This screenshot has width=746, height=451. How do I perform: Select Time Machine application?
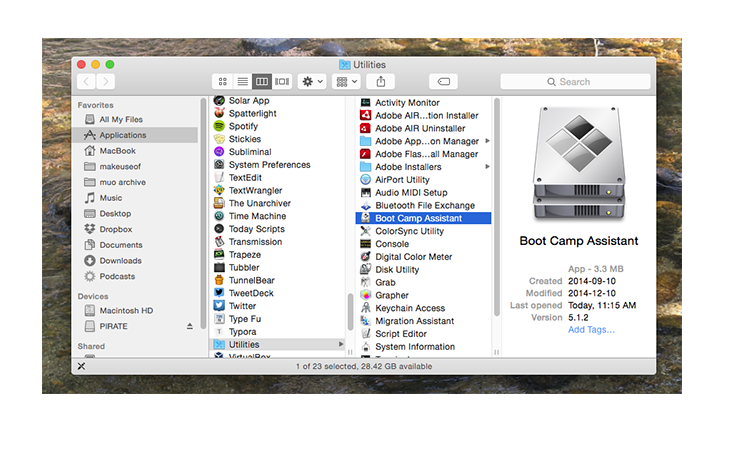click(x=257, y=216)
